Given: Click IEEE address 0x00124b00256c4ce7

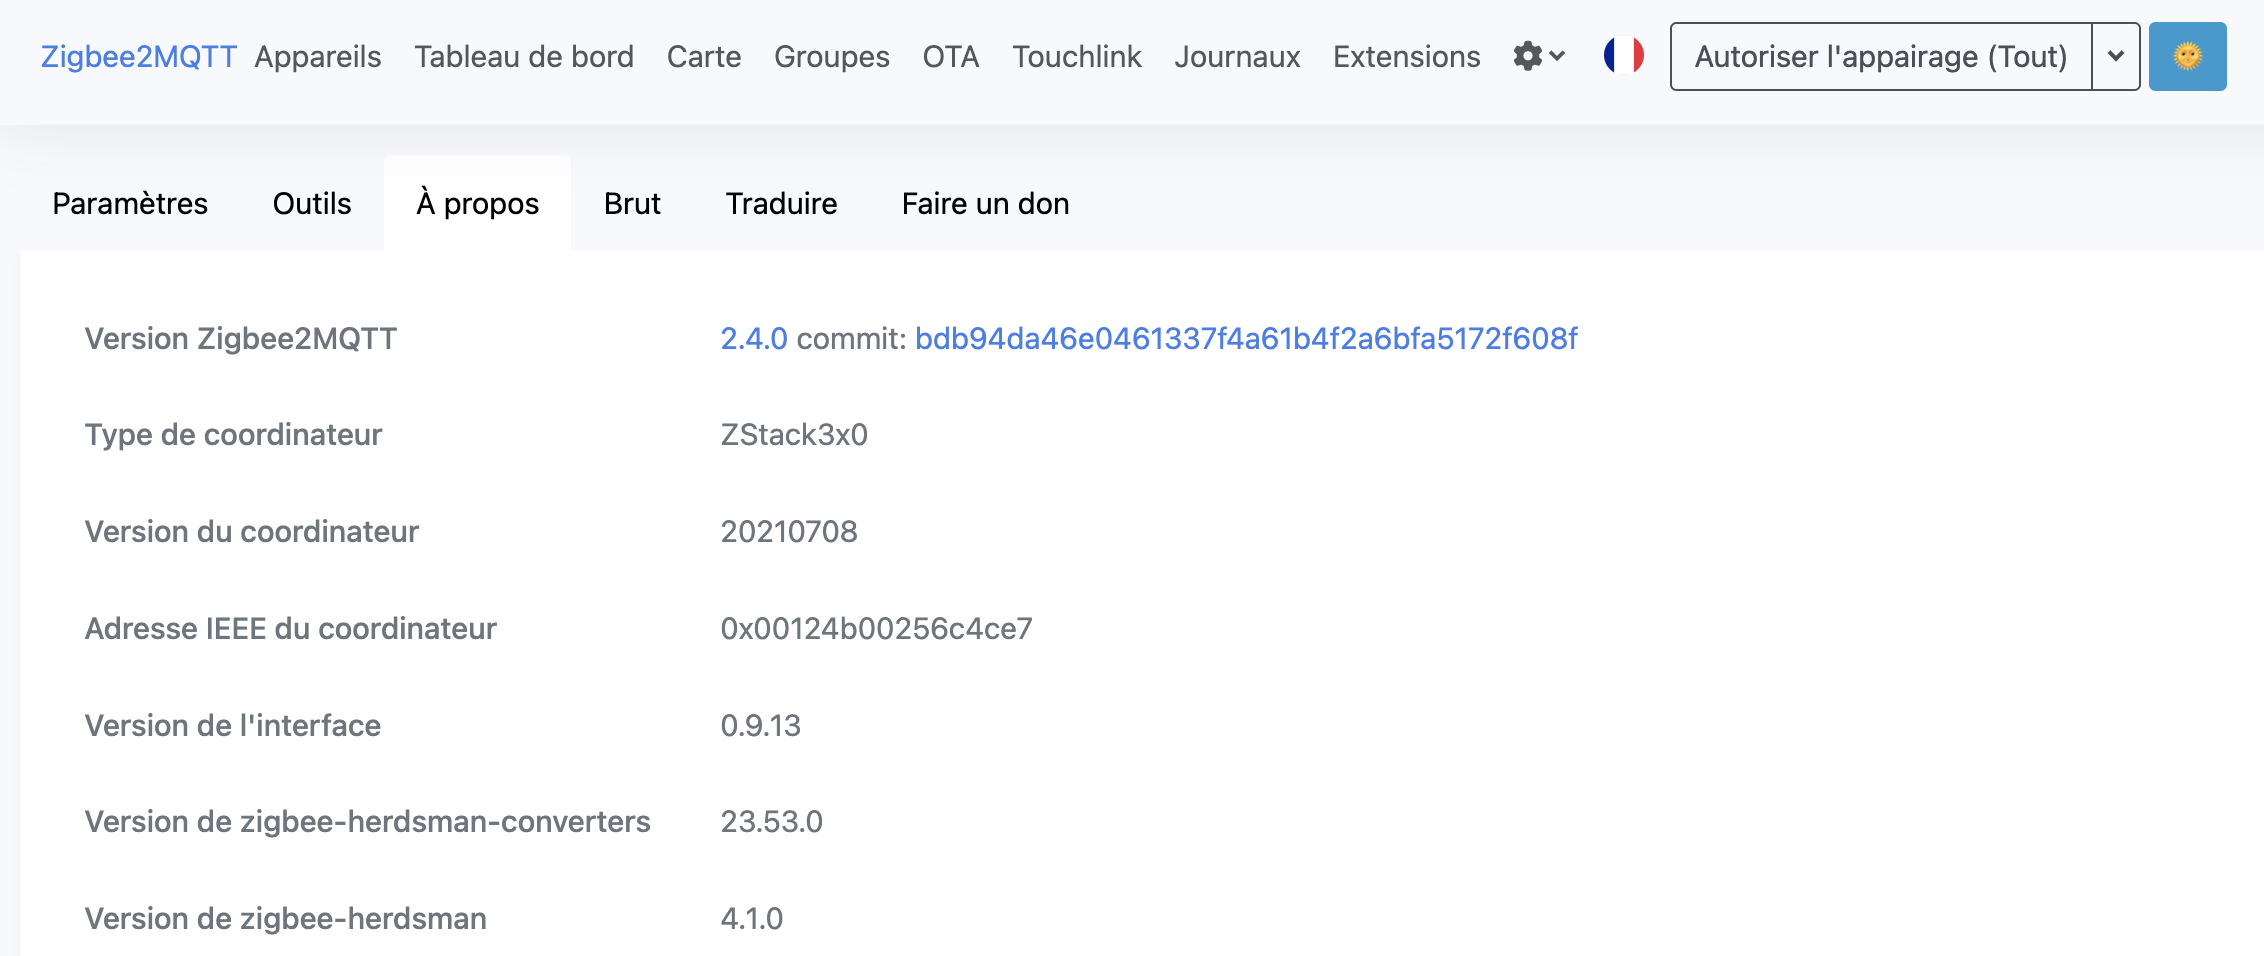Looking at the screenshot, I should pyautogui.click(x=876, y=629).
